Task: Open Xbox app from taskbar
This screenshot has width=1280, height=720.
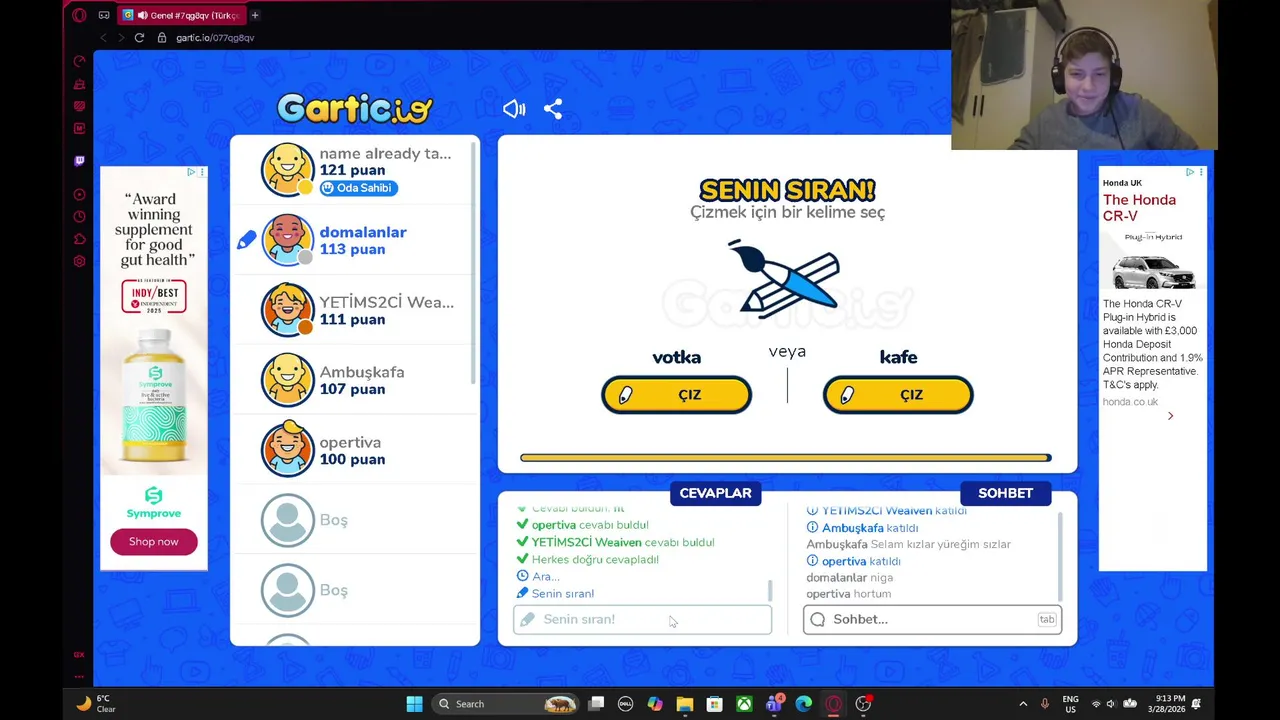Action: point(744,704)
